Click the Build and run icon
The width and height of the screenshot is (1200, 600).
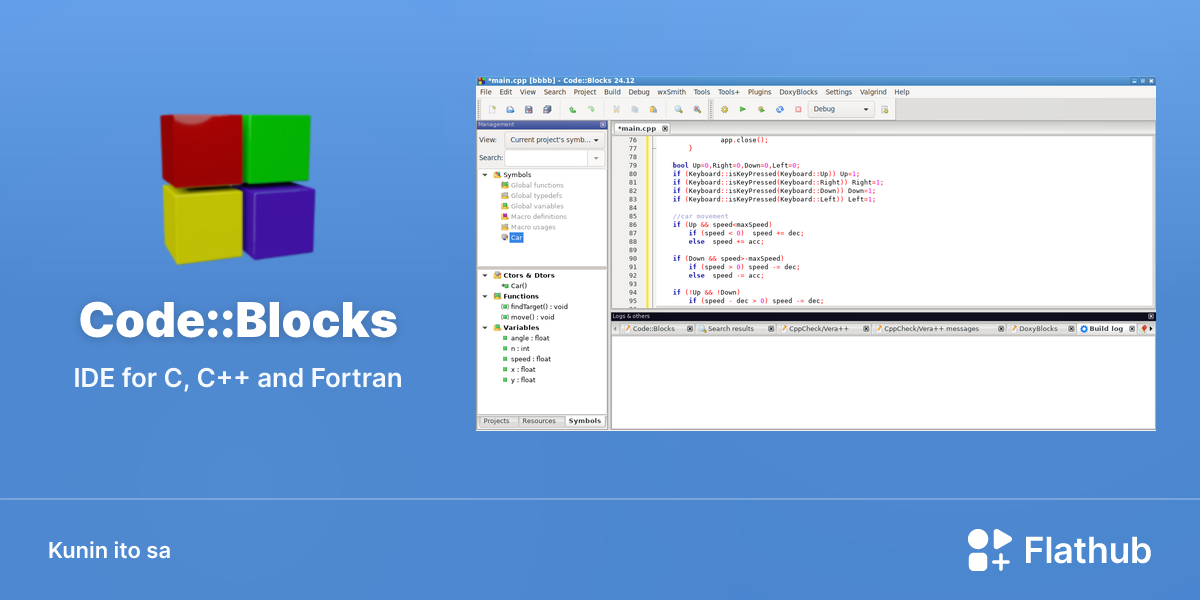tap(761, 109)
